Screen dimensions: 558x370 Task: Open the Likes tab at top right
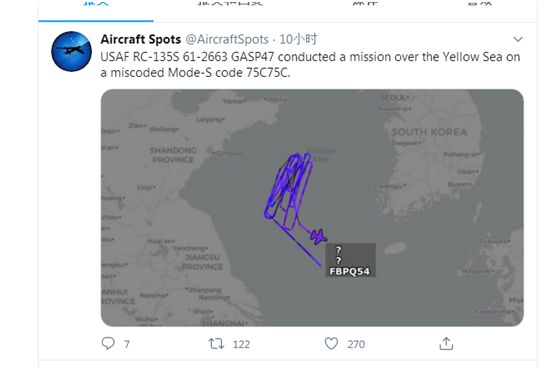tap(480, 3)
